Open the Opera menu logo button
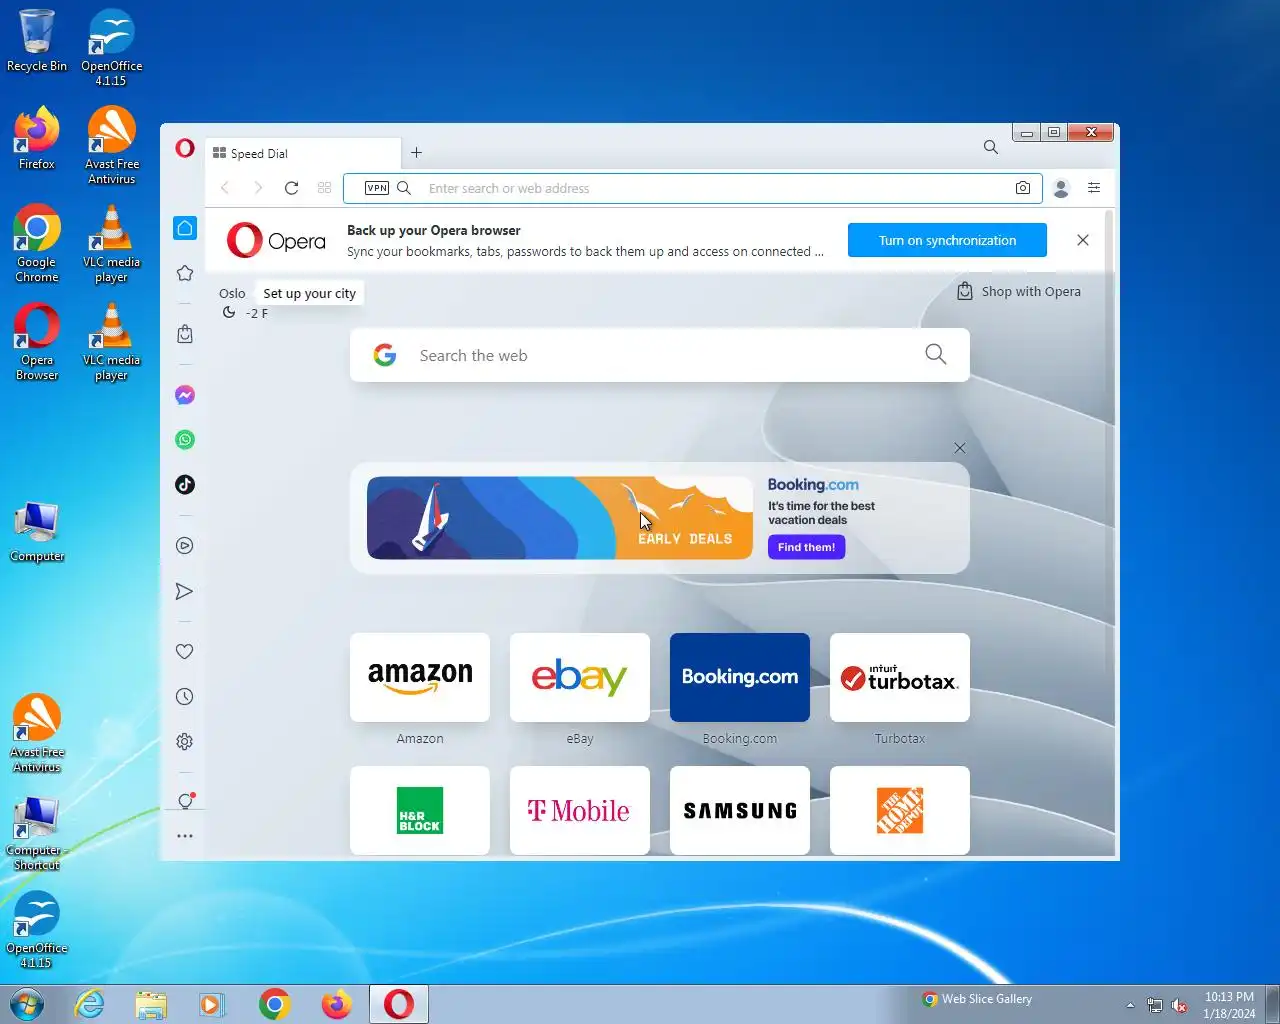 pos(185,148)
